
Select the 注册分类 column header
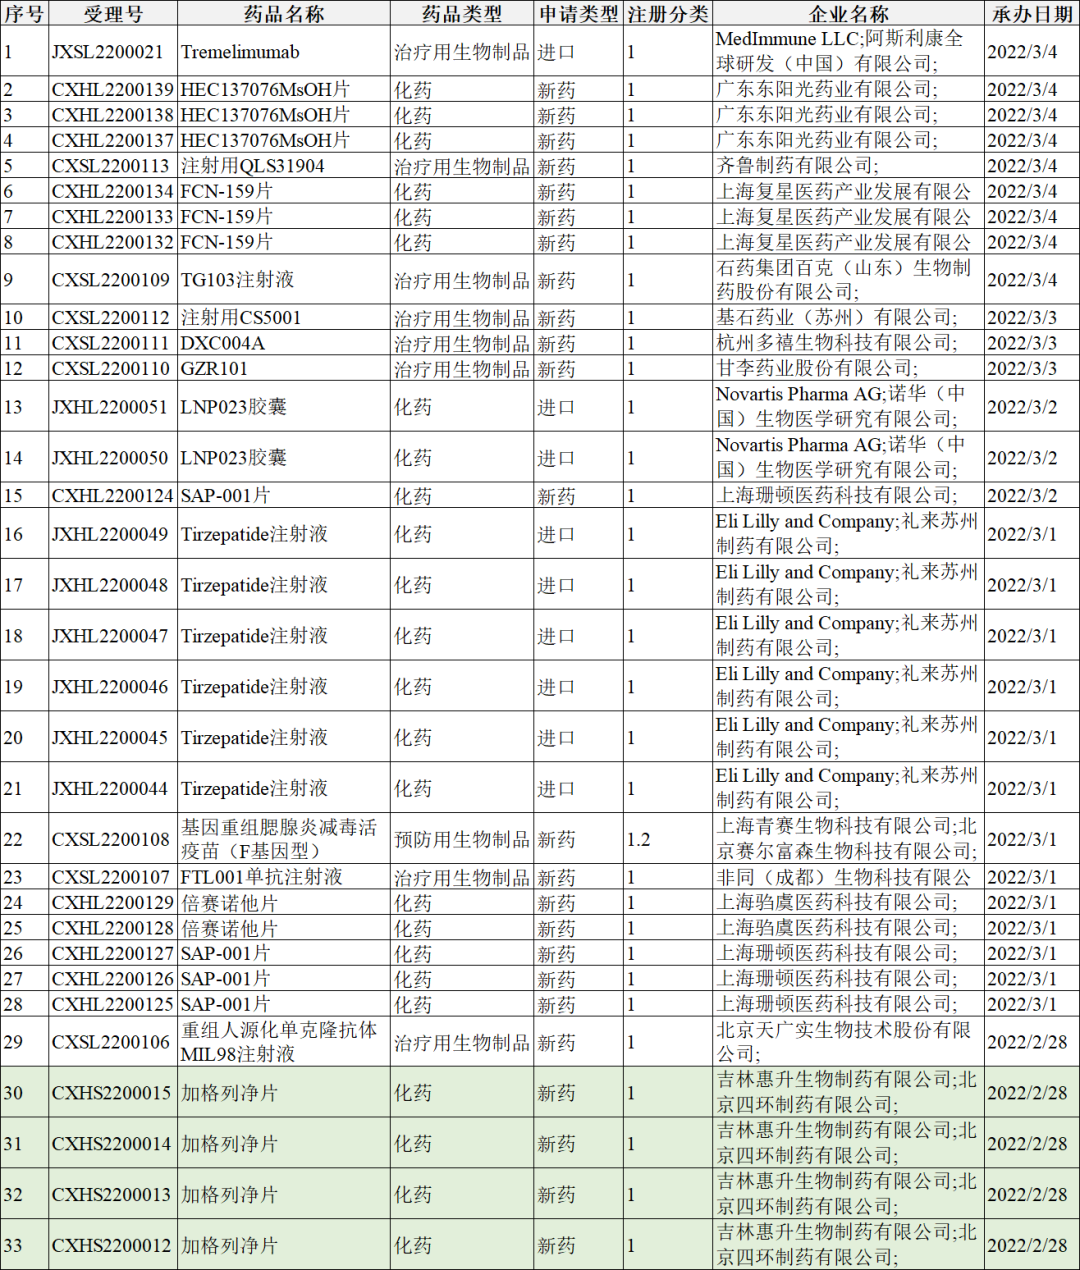point(668,13)
